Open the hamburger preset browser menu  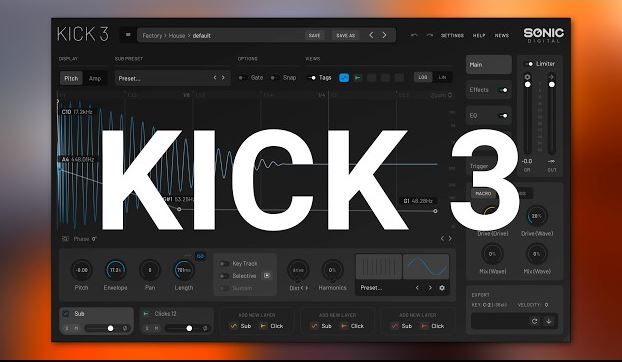[x=128, y=35]
